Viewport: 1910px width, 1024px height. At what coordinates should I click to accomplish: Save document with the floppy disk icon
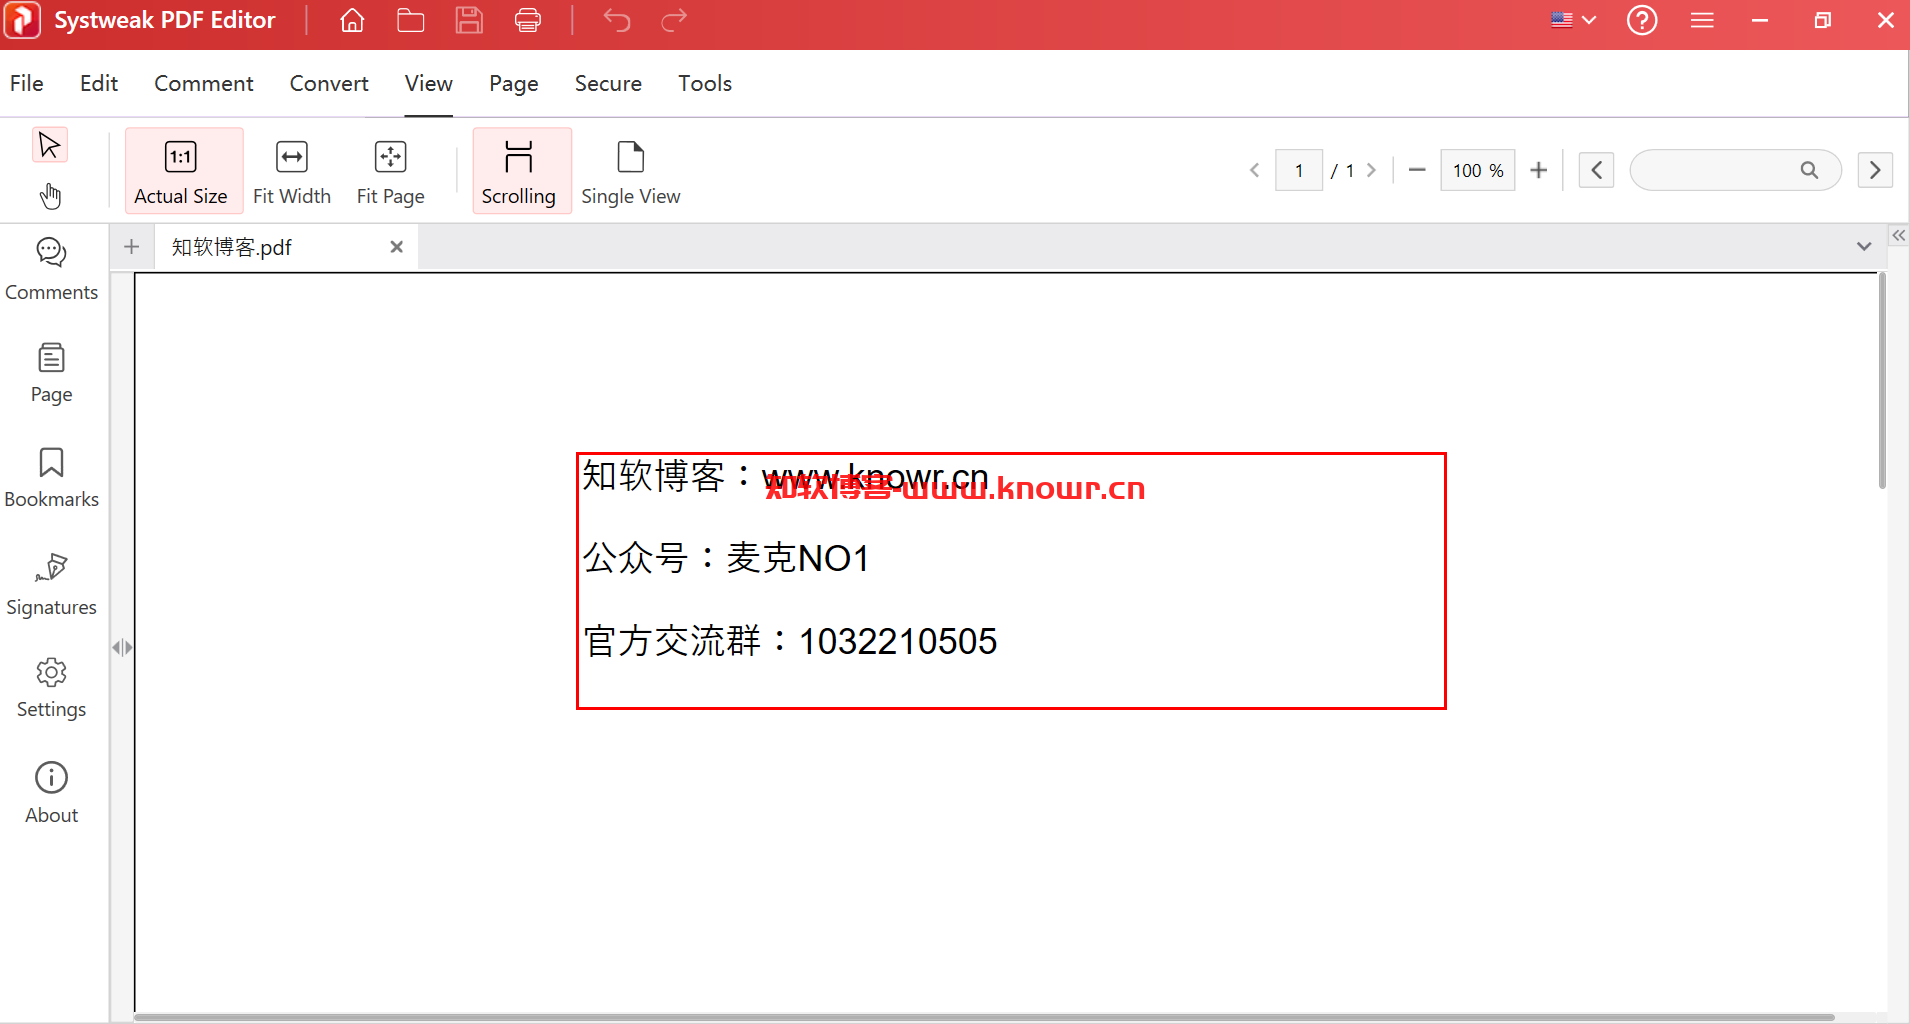469,20
